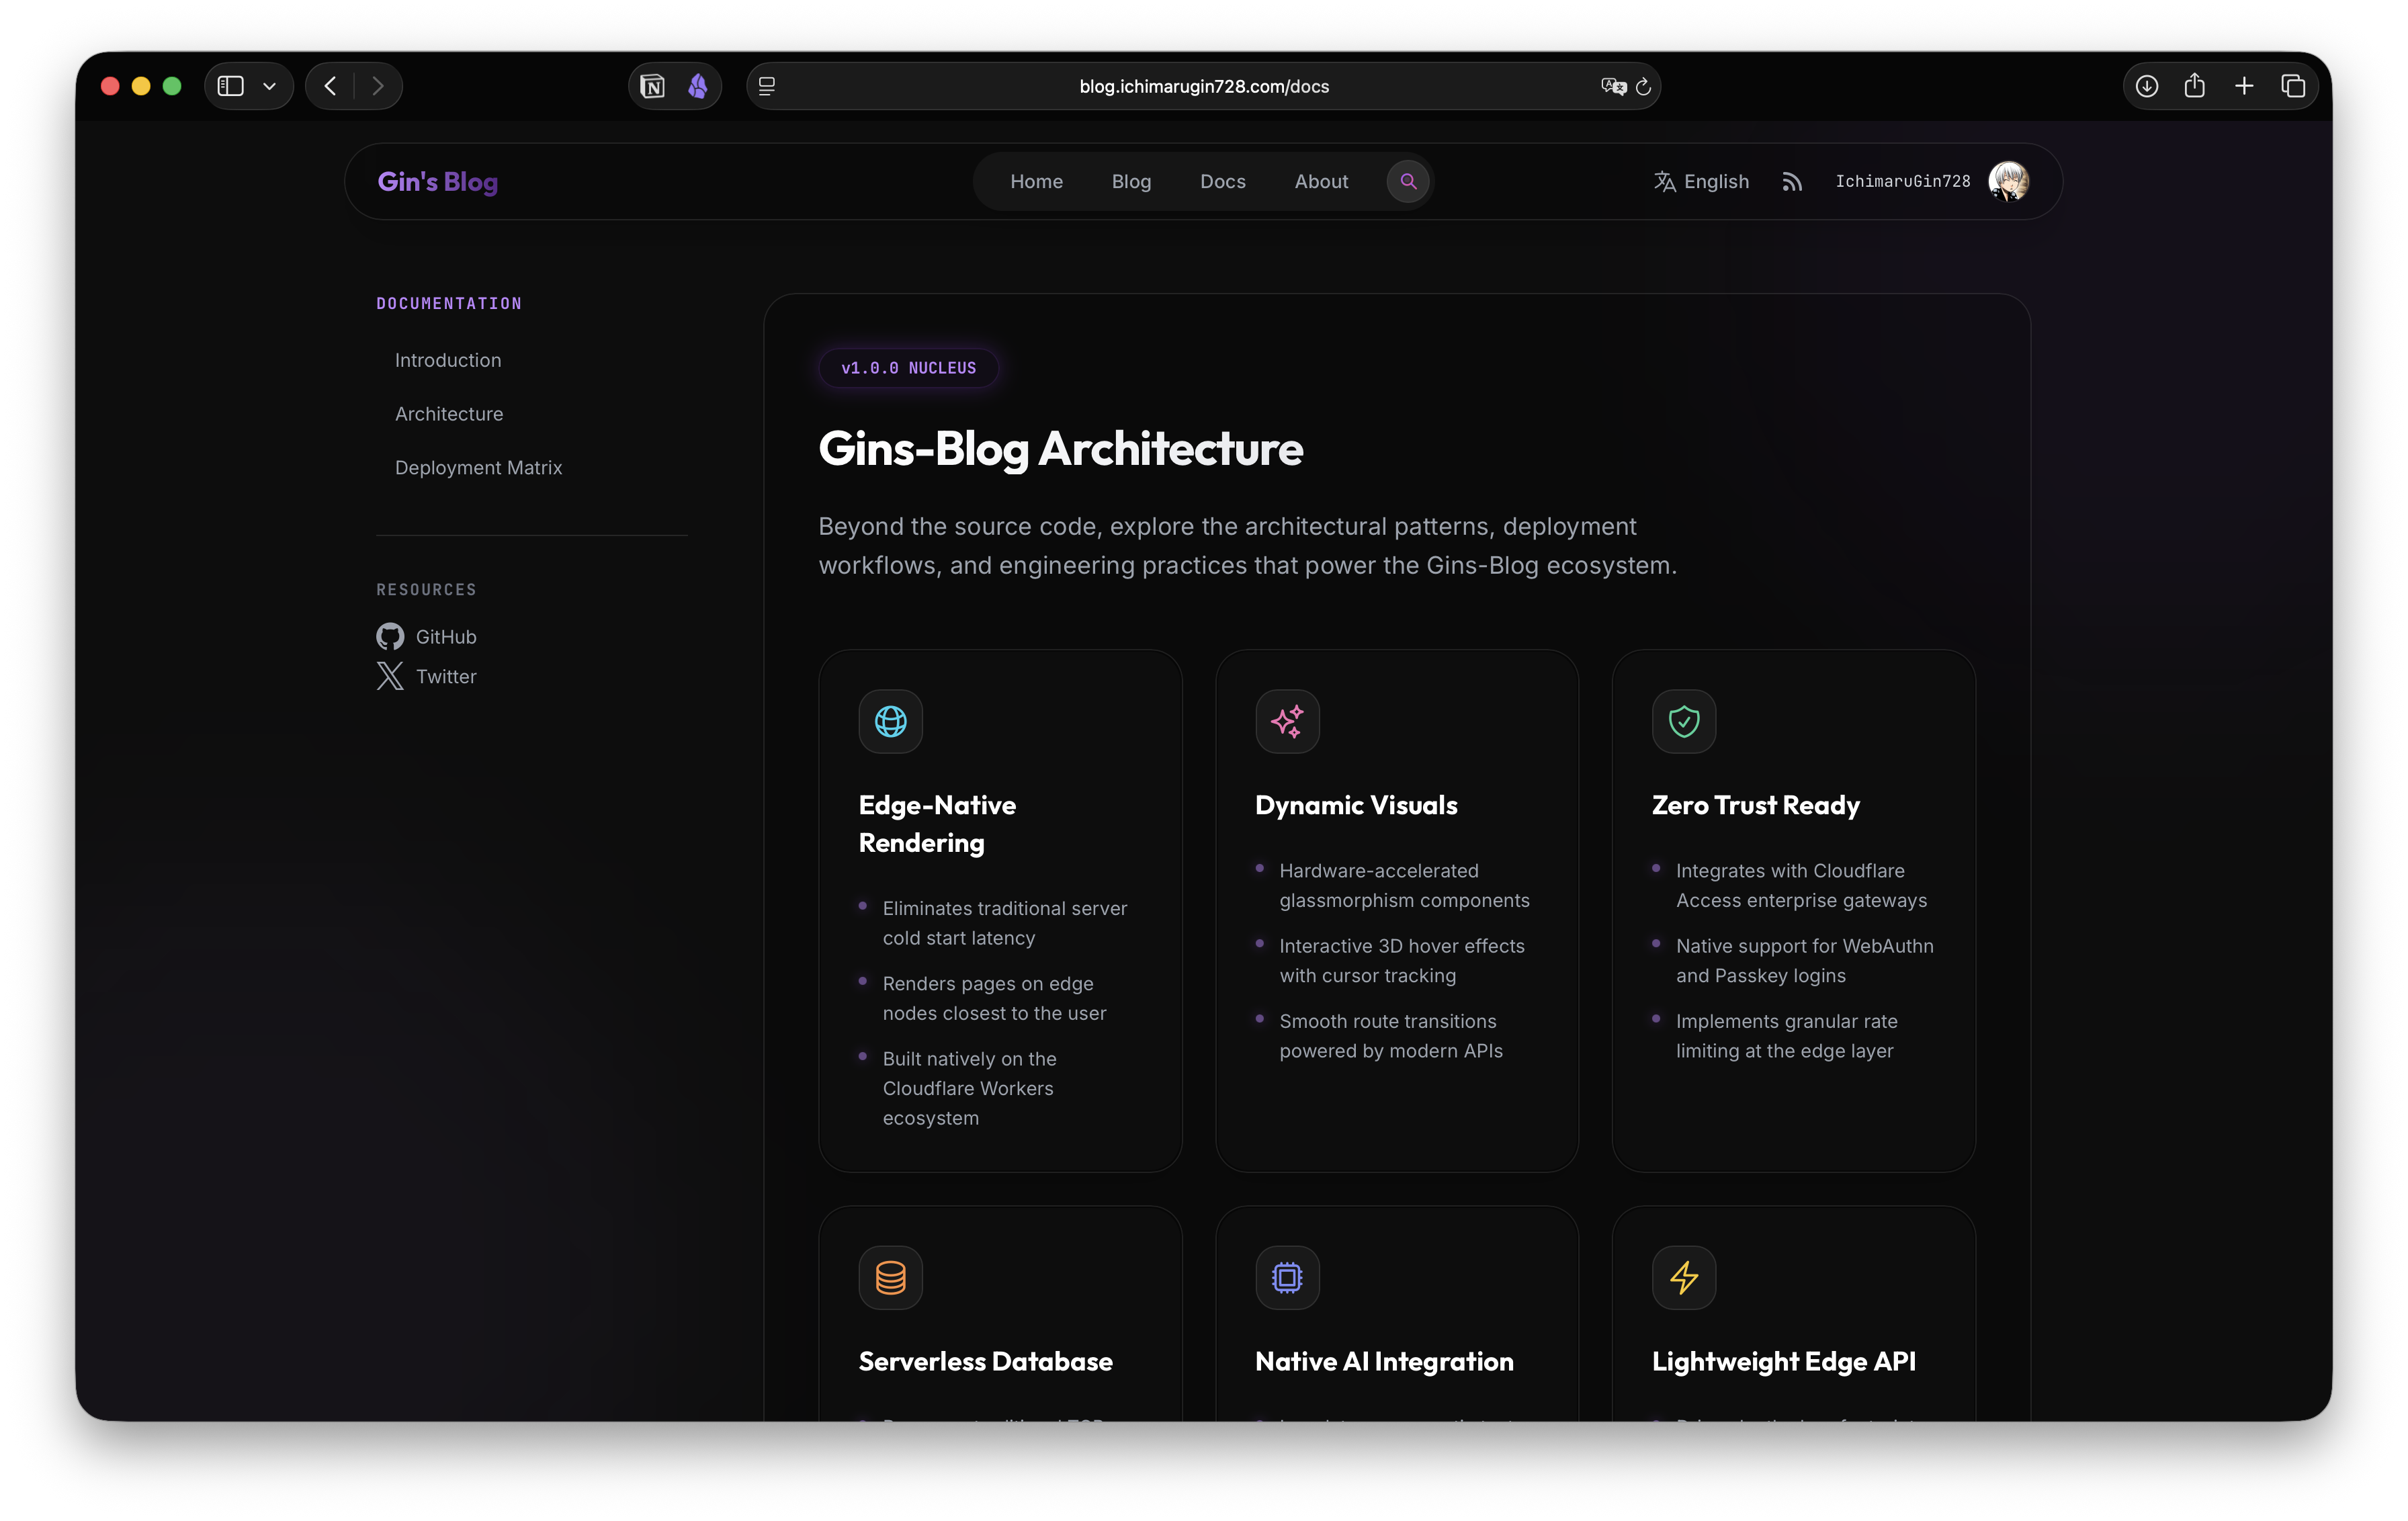Viewport: 2408px width, 1521px height.
Task: Open site search with the magnifier icon
Action: pyautogui.click(x=1408, y=181)
